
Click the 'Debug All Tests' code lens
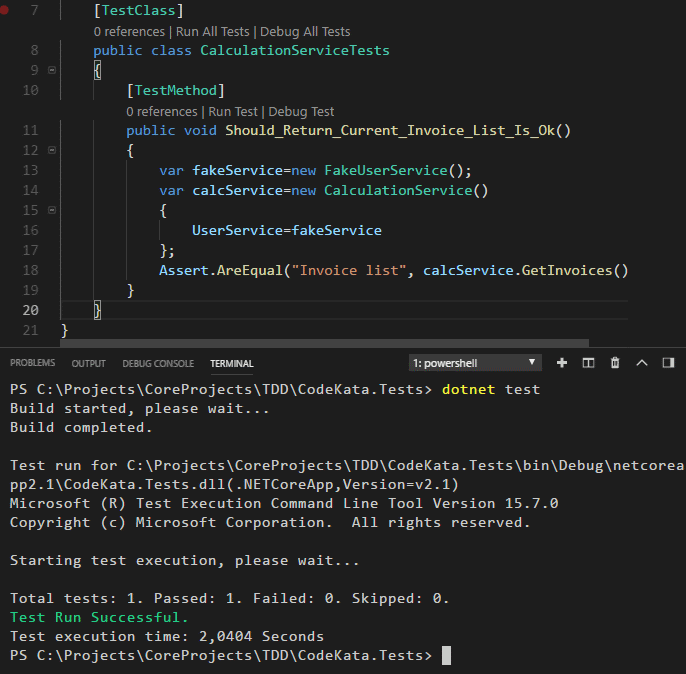pos(305,31)
